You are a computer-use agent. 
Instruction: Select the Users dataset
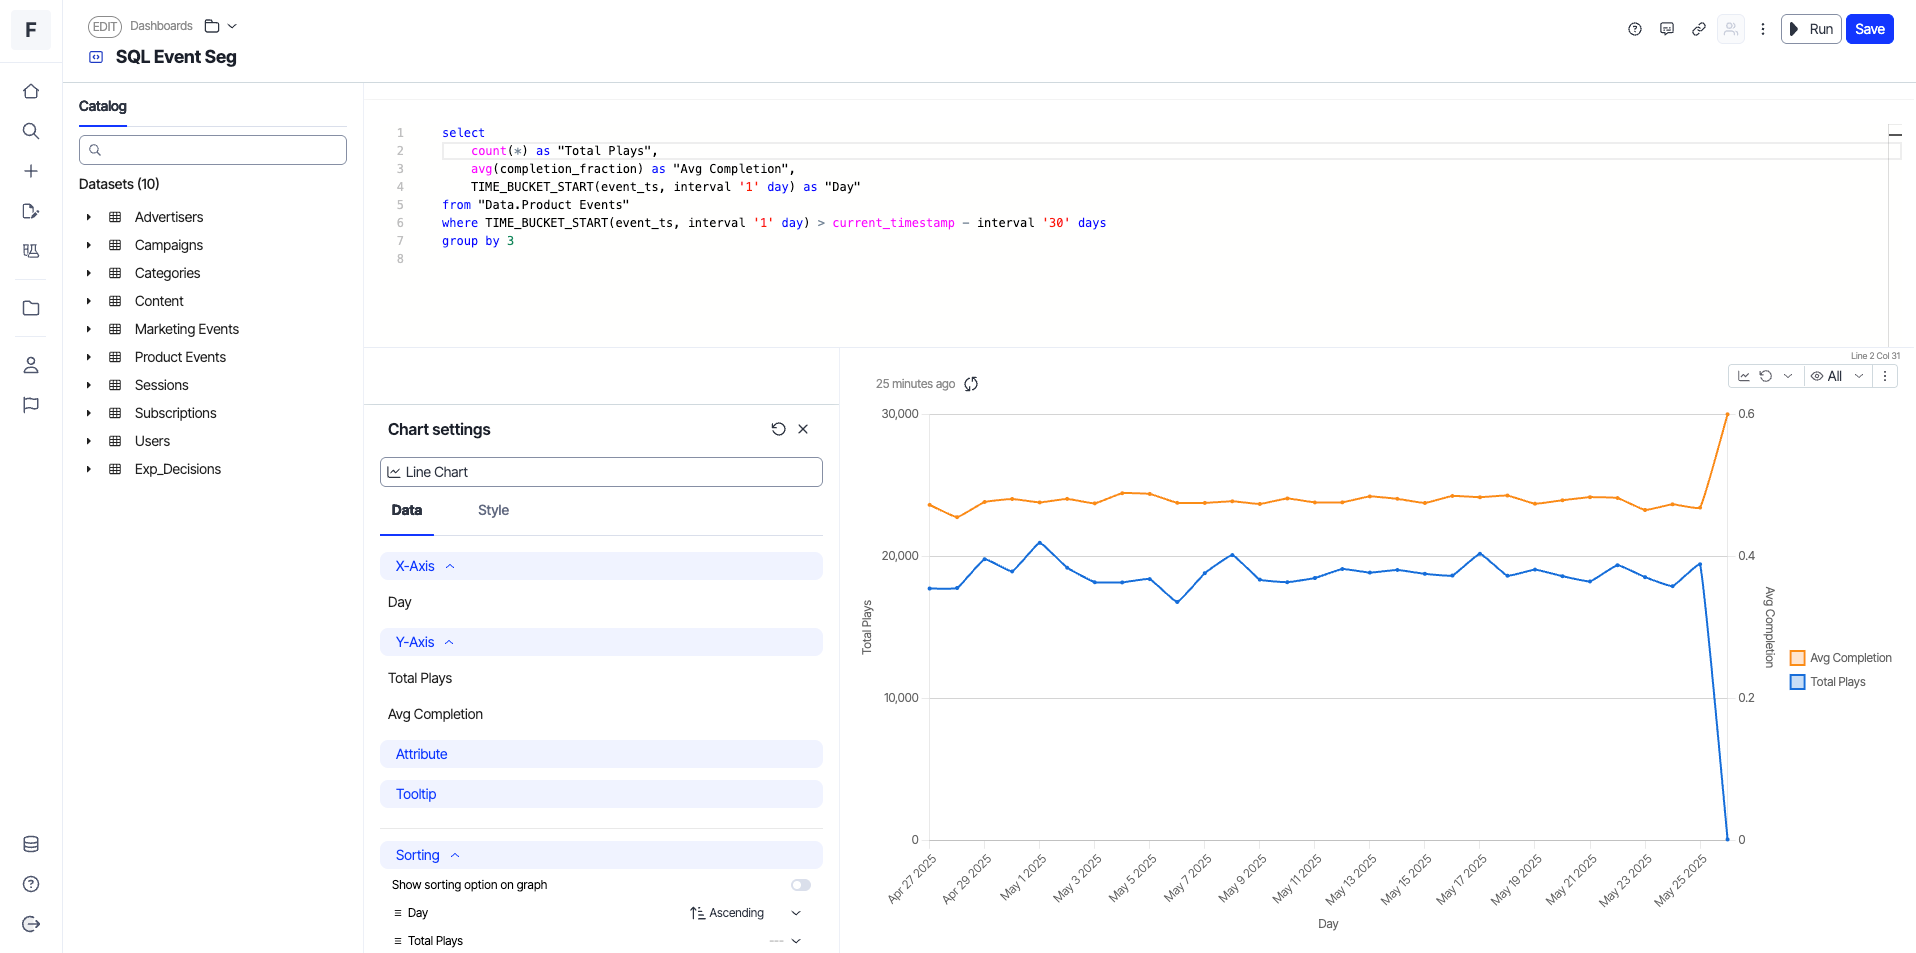[152, 441]
